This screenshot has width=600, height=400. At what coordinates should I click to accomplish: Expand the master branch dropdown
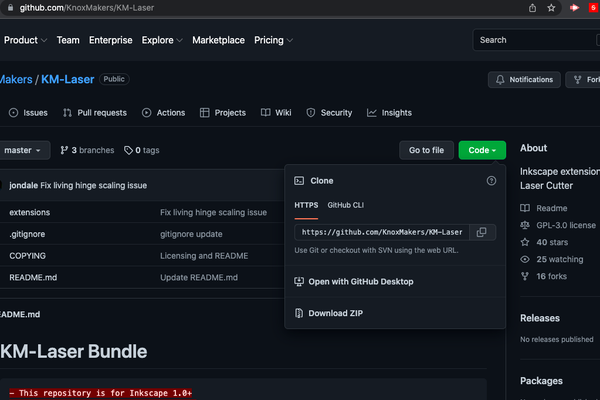pyautogui.click(x=24, y=150)
